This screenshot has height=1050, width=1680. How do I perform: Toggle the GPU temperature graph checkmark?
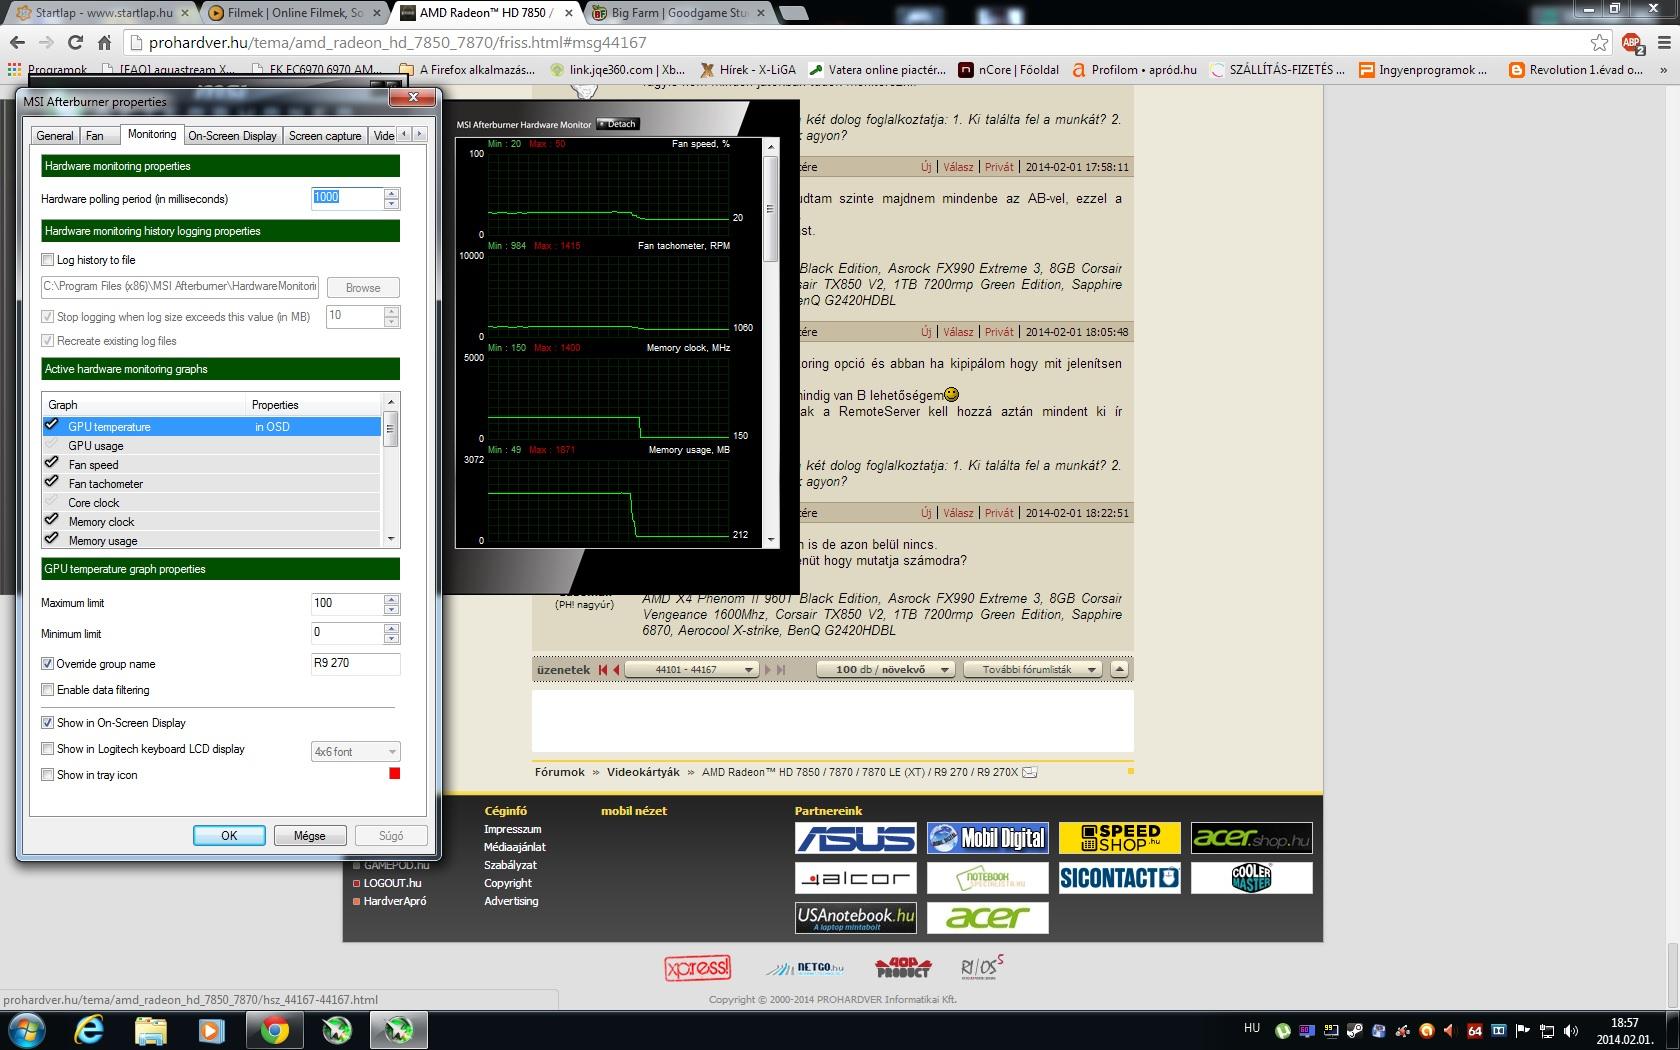52,426
